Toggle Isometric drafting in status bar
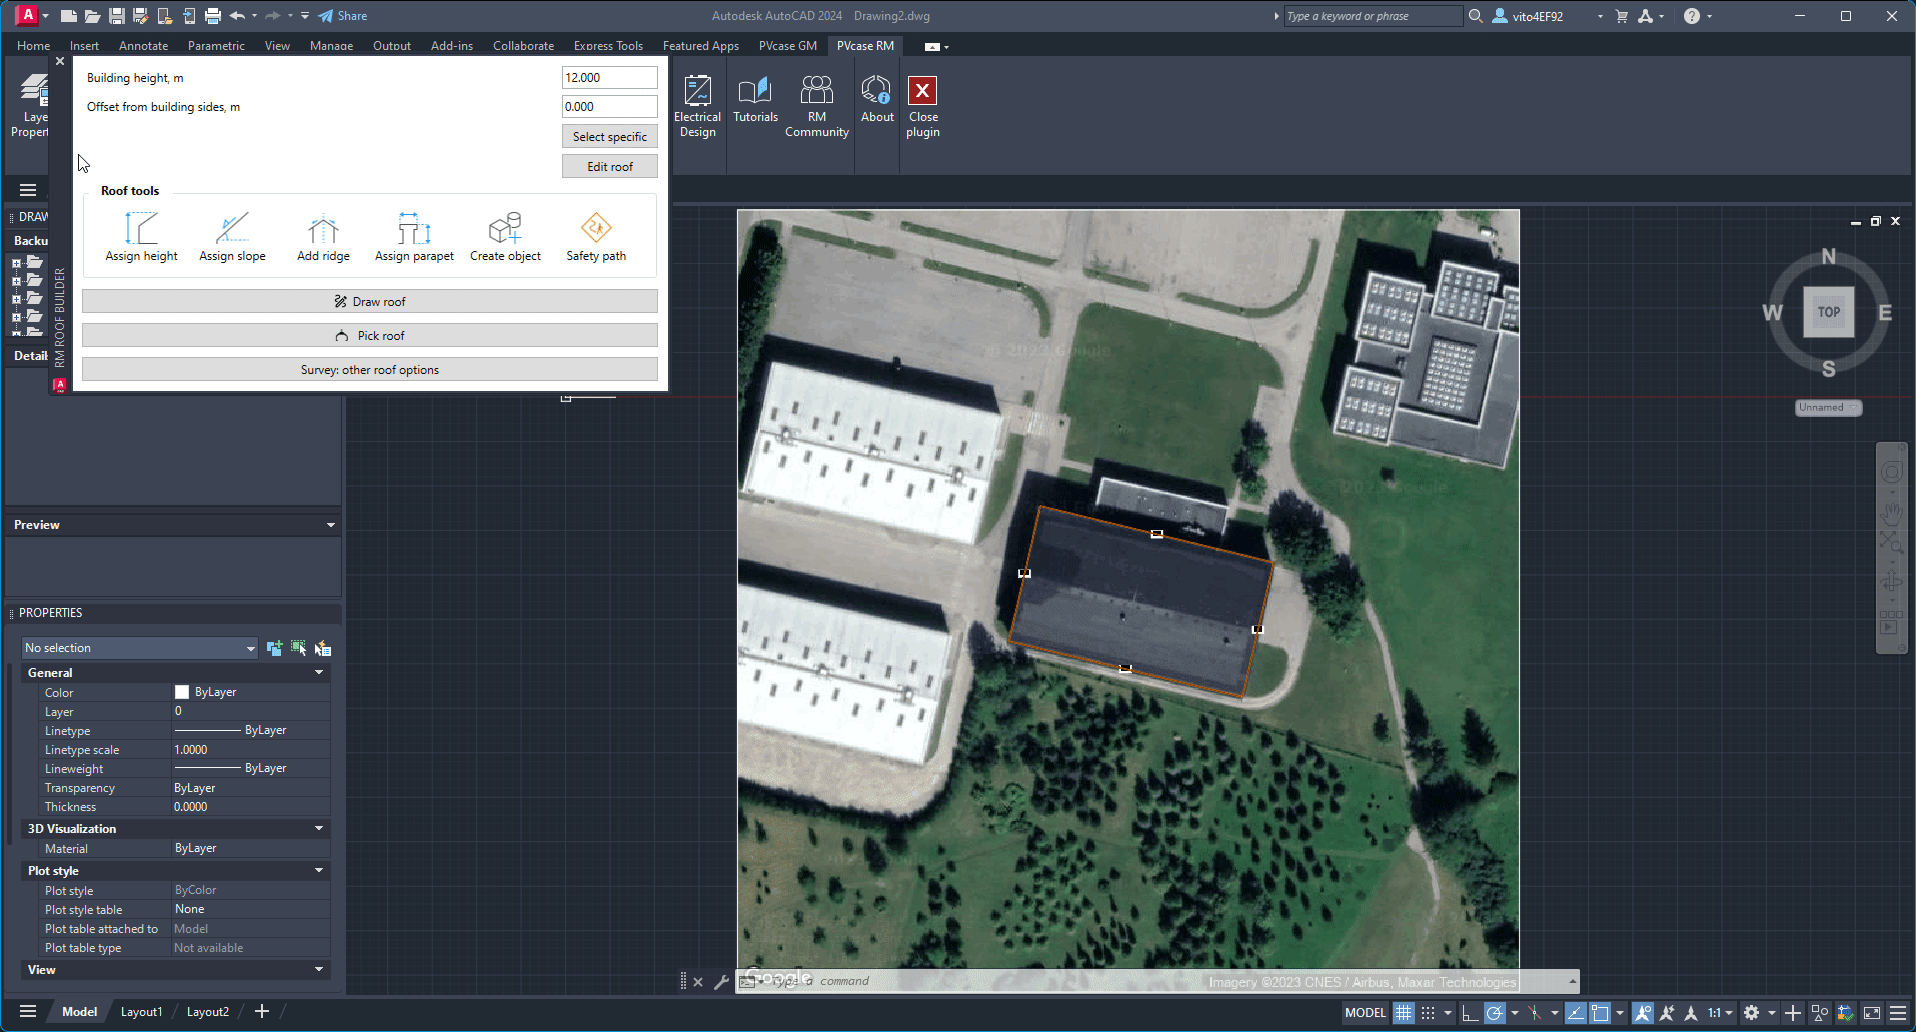Image resolution: width=1916 pixels, height=1032 pixels. coord(1534,1013)
